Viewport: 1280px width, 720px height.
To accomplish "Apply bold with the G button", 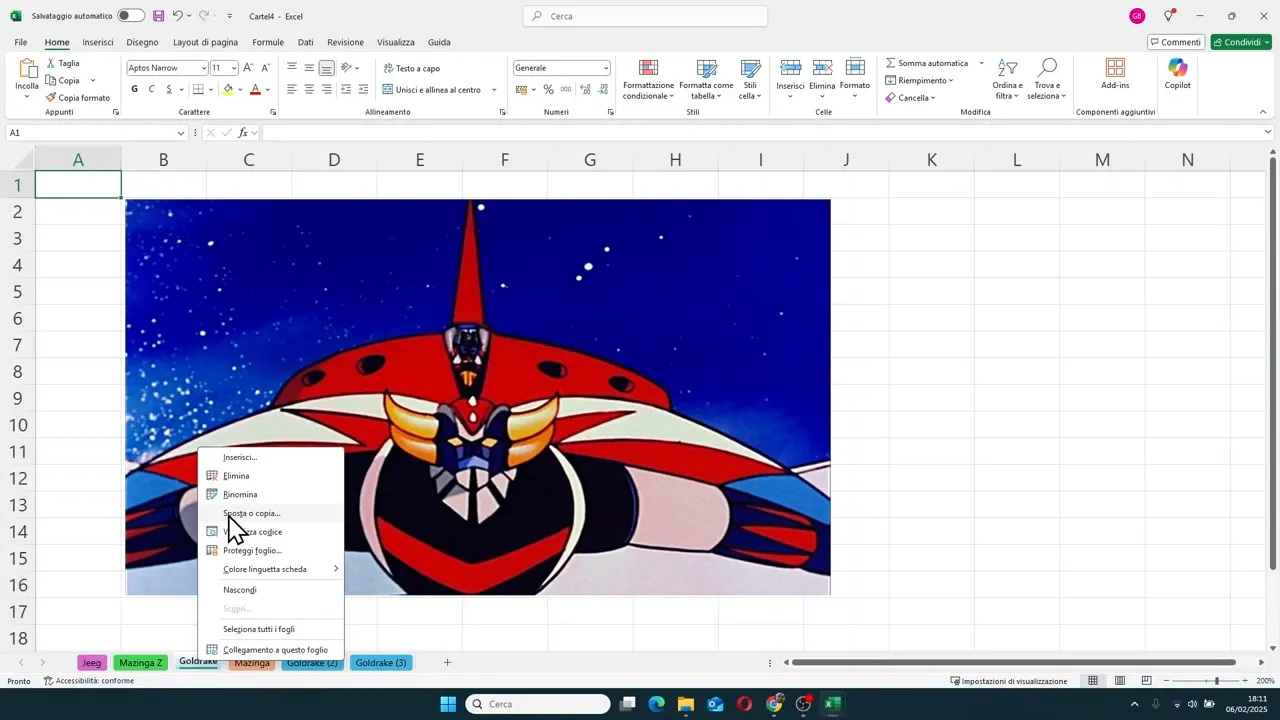I will tap(135, 89).
